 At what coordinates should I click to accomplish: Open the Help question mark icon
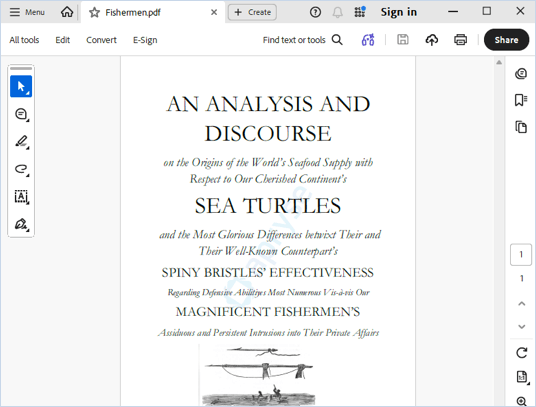(x=315, y=12)
